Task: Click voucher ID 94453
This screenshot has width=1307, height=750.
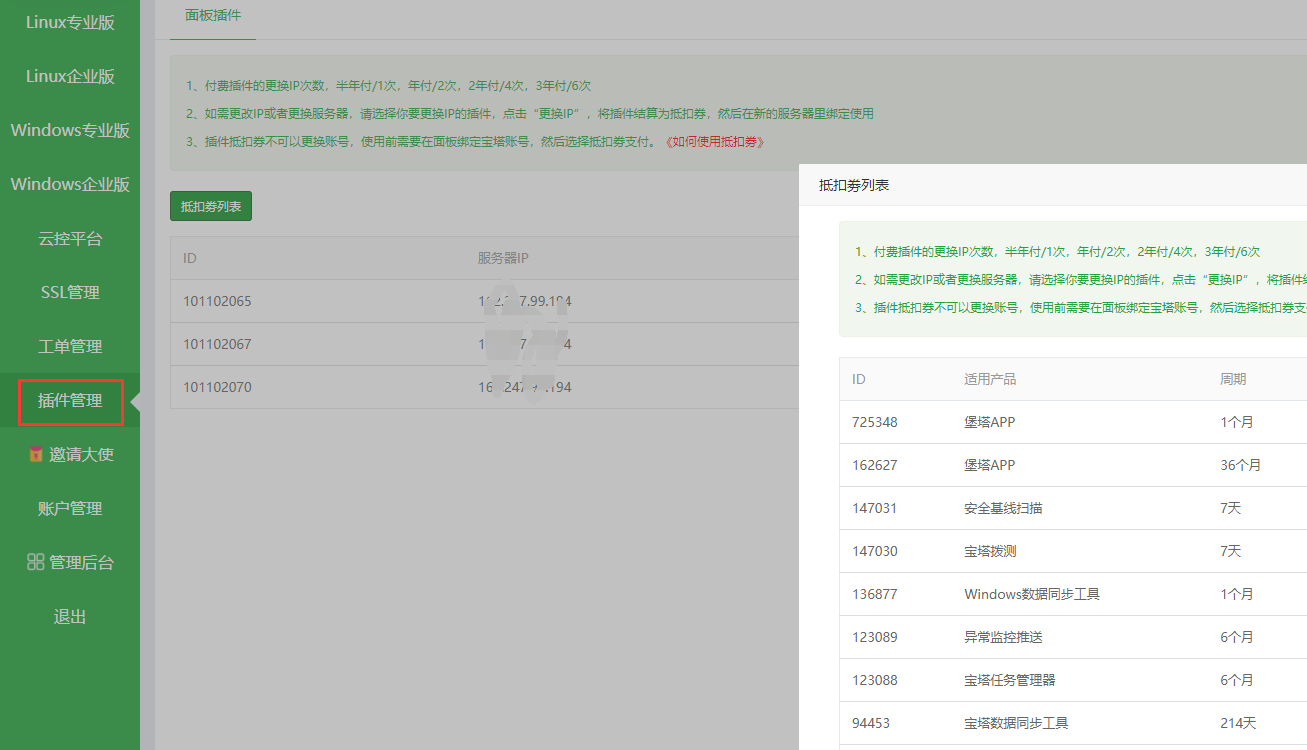Action: tap(871, 723)
